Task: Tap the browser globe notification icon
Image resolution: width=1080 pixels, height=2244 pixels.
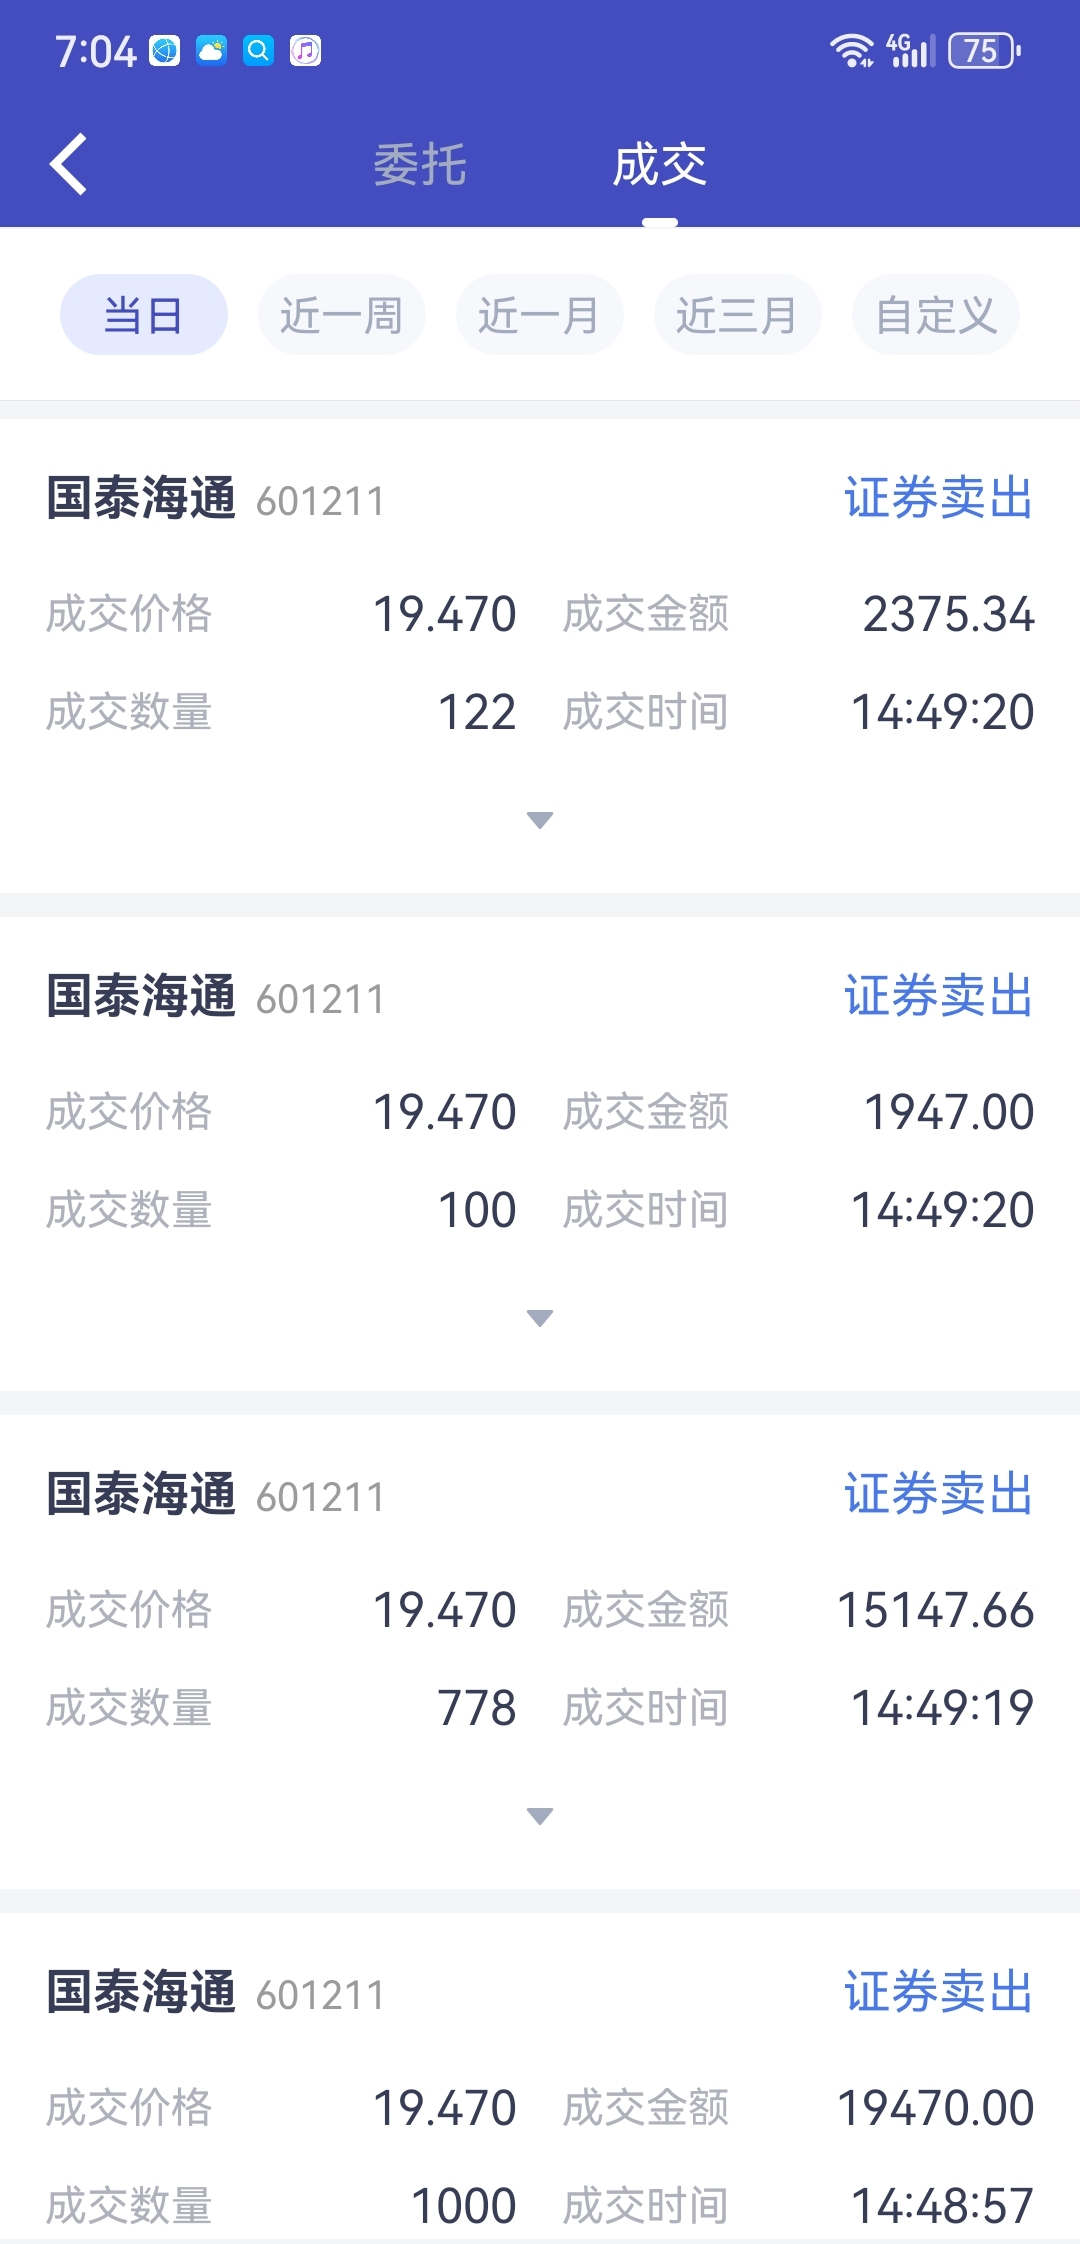Action: [165, 50]
